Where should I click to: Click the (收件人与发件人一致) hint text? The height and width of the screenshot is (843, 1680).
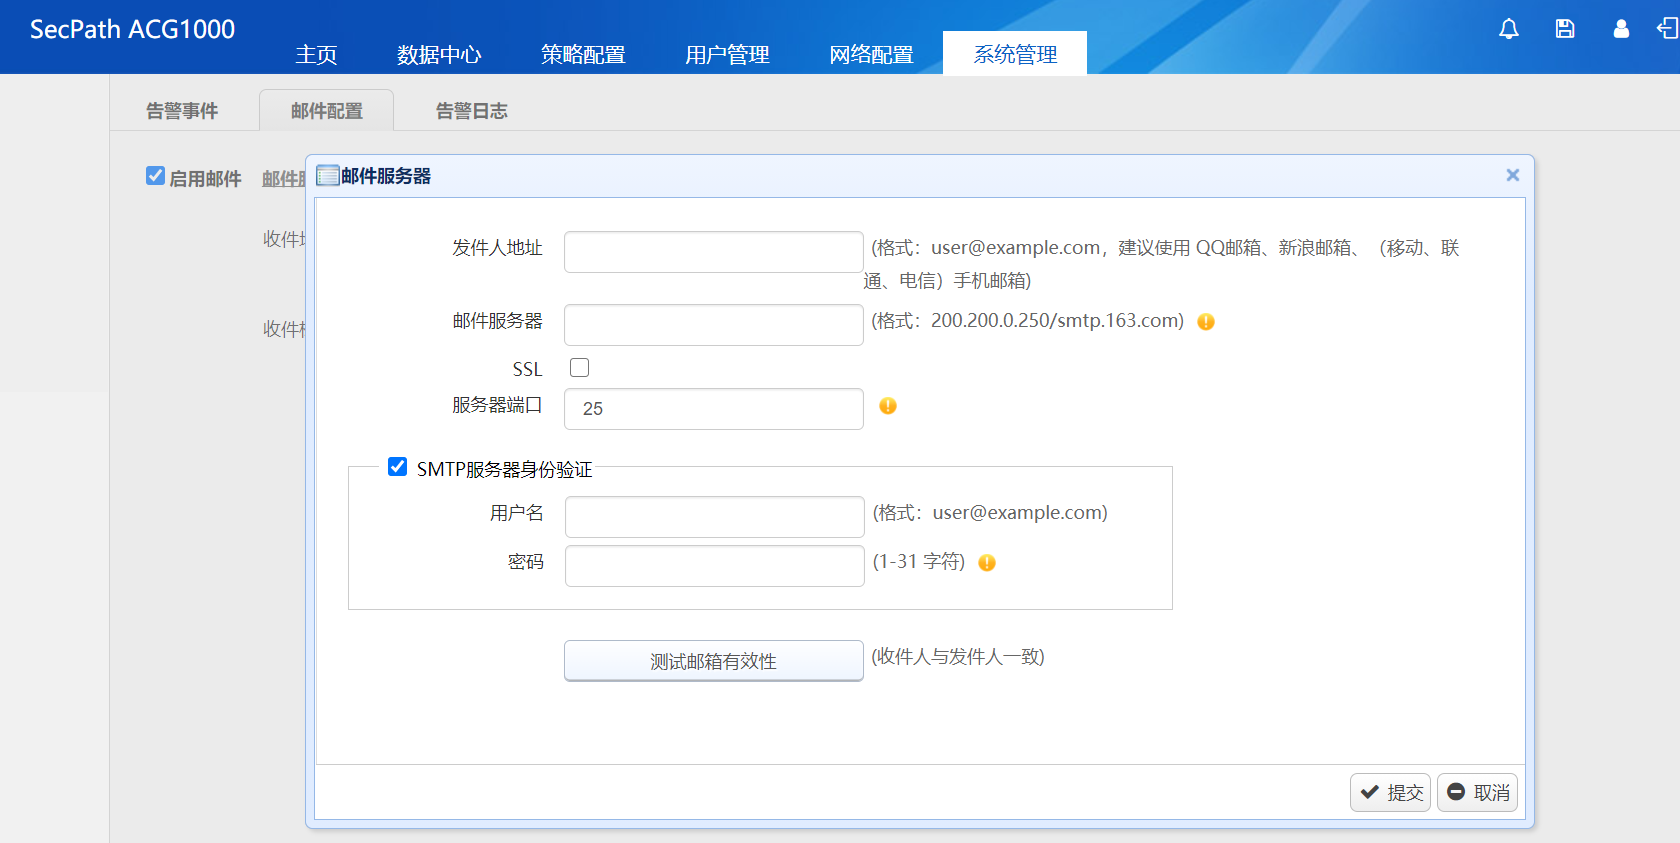click(958, 657)
